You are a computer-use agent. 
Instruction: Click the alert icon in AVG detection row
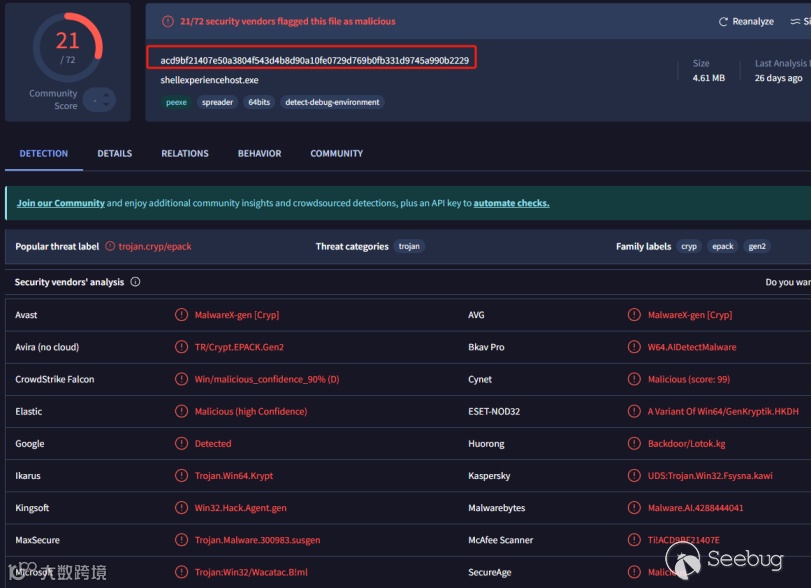pyautogui.click(x=634, y=314)
